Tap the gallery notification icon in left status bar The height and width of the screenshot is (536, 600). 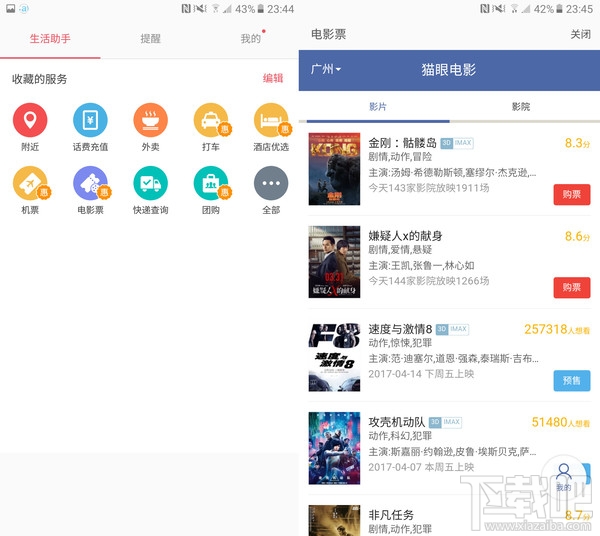[10, 8]
